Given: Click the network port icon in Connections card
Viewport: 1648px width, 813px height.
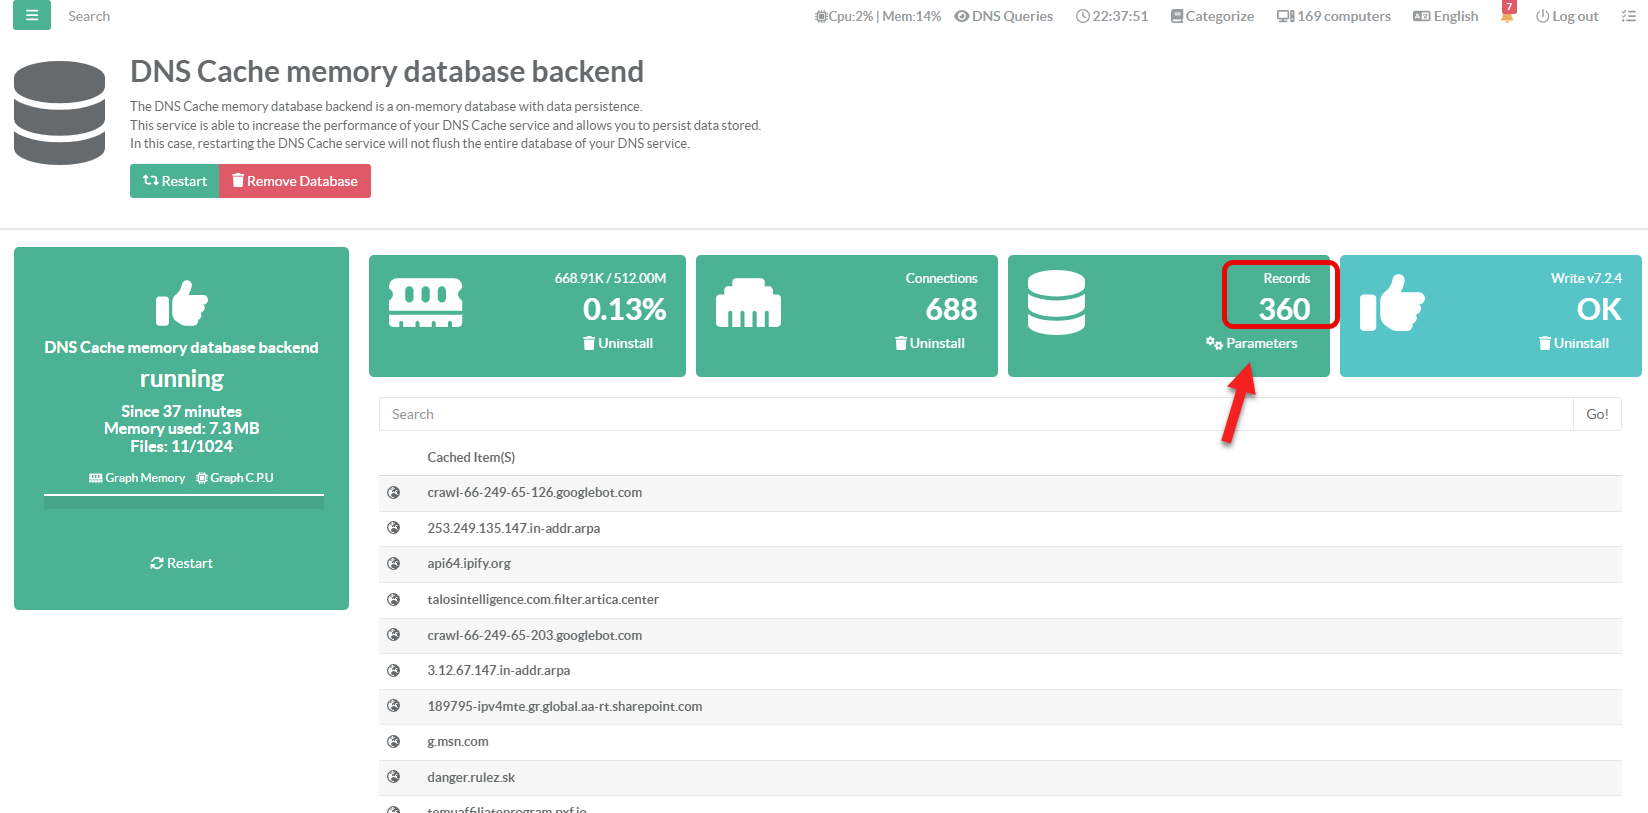Looking at the screenshot, I should (748, 303).
